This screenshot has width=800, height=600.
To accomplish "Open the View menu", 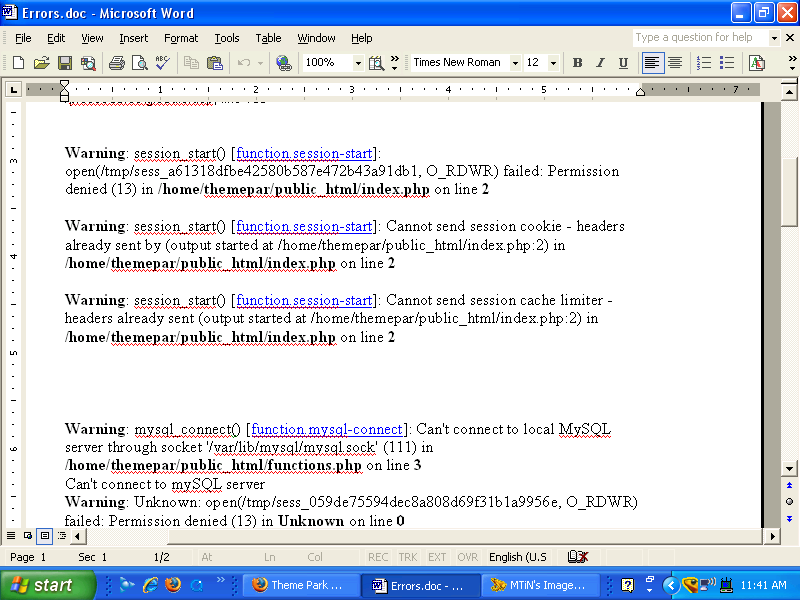I will [x=92, y=38].
